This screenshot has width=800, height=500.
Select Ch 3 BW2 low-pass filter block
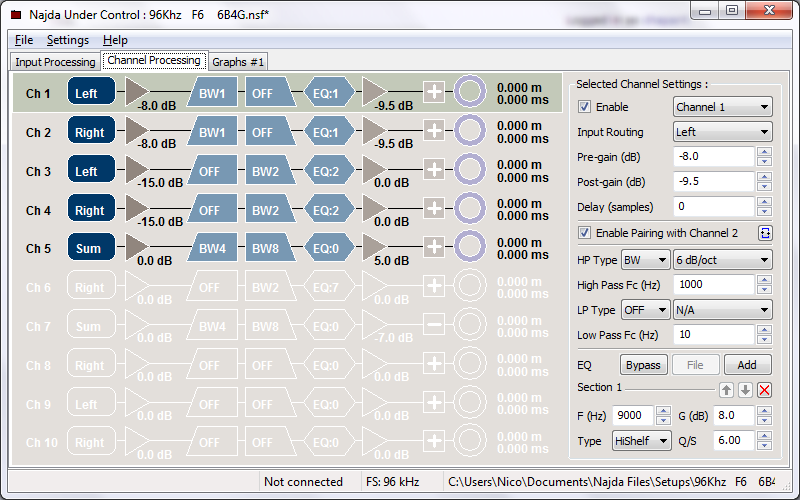(270, 170)
